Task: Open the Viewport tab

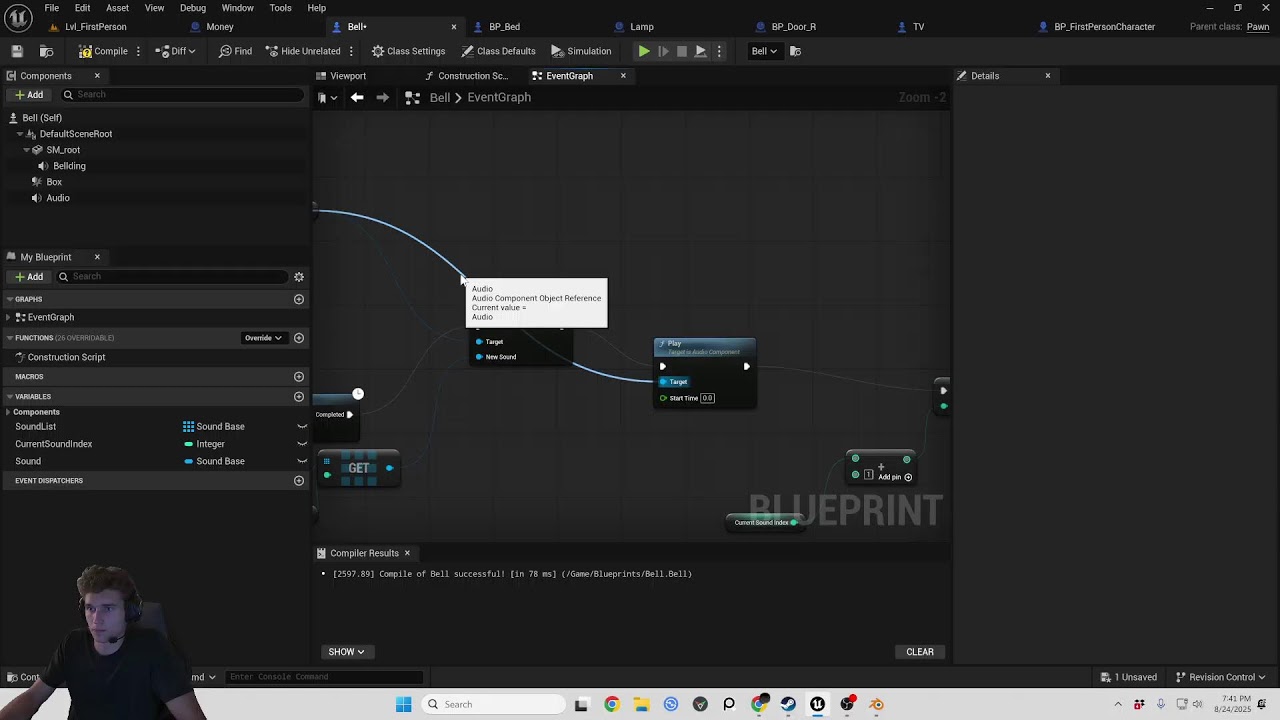Action: pos(348,76)
